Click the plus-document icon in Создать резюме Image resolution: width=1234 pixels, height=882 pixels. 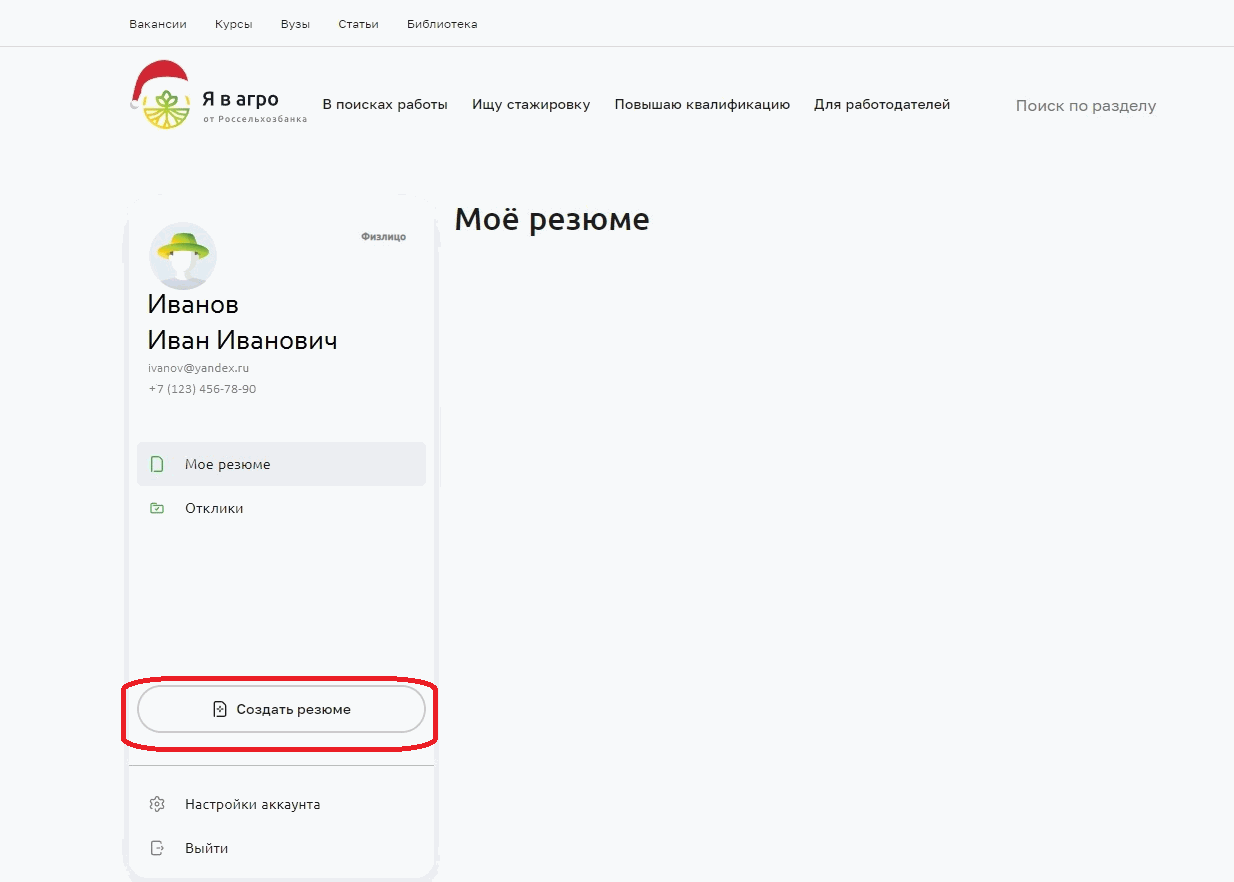(x=220, y=709)
